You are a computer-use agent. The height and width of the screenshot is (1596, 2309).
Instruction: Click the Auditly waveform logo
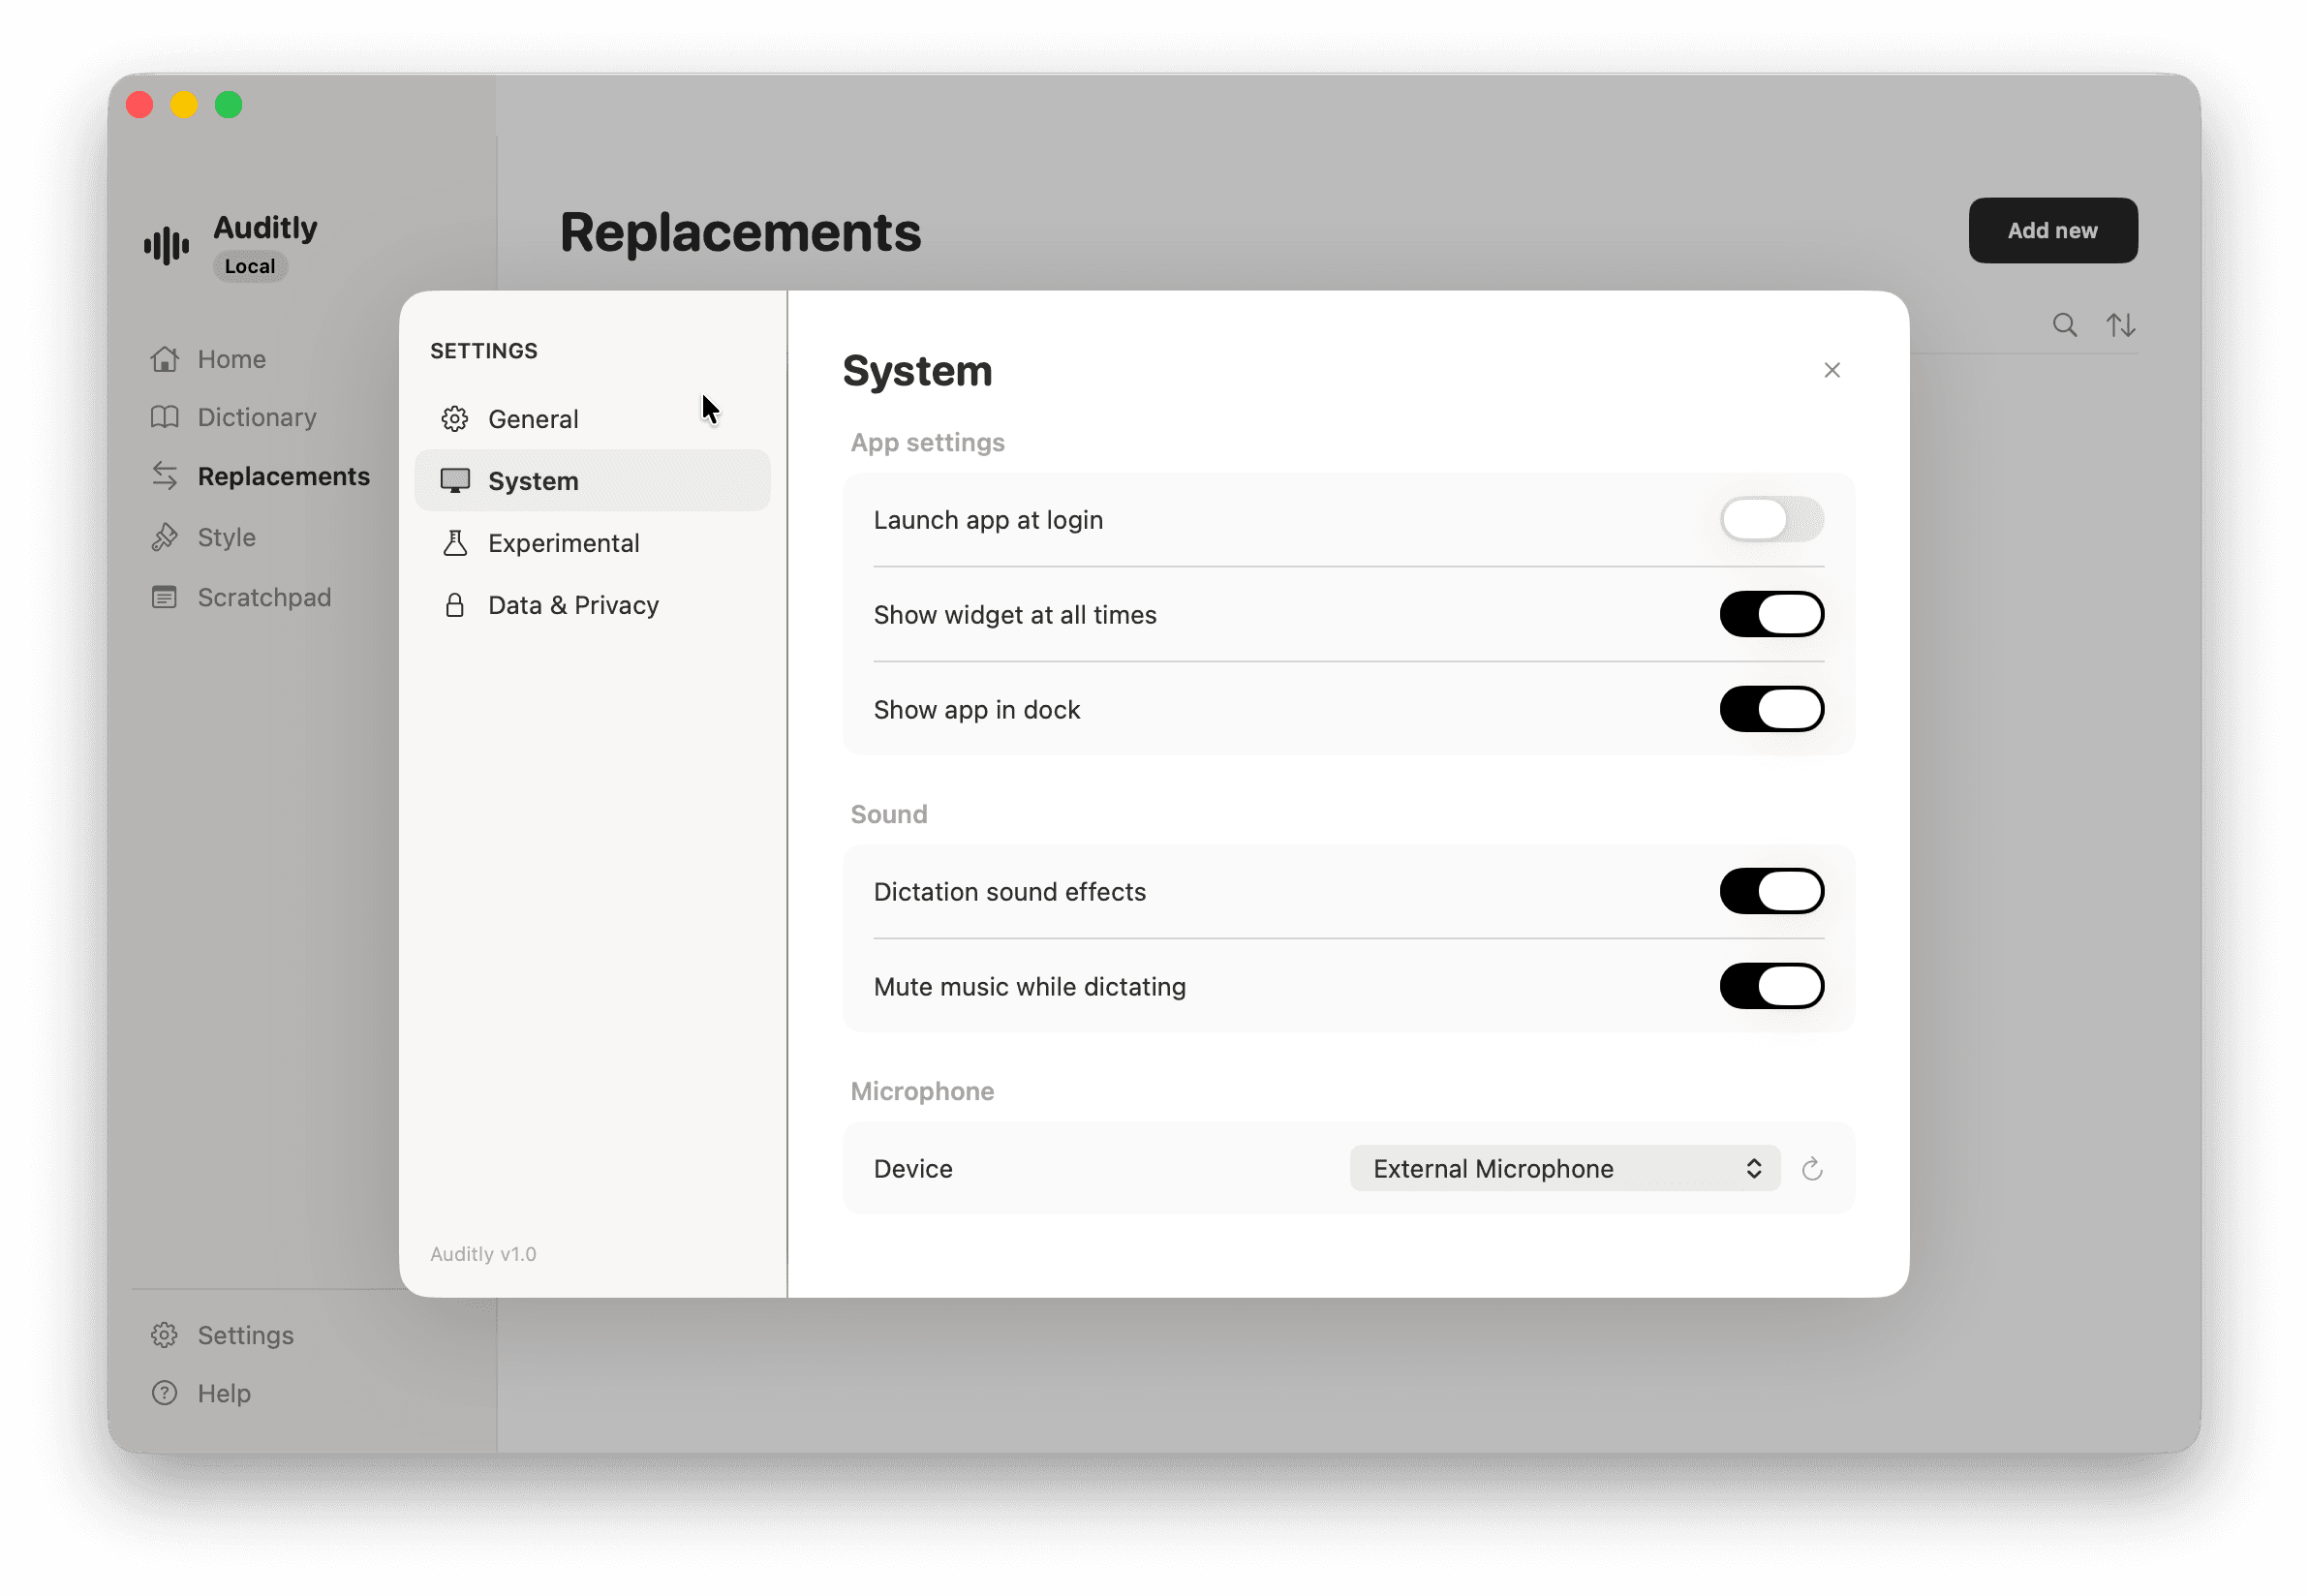coord(165,243)
